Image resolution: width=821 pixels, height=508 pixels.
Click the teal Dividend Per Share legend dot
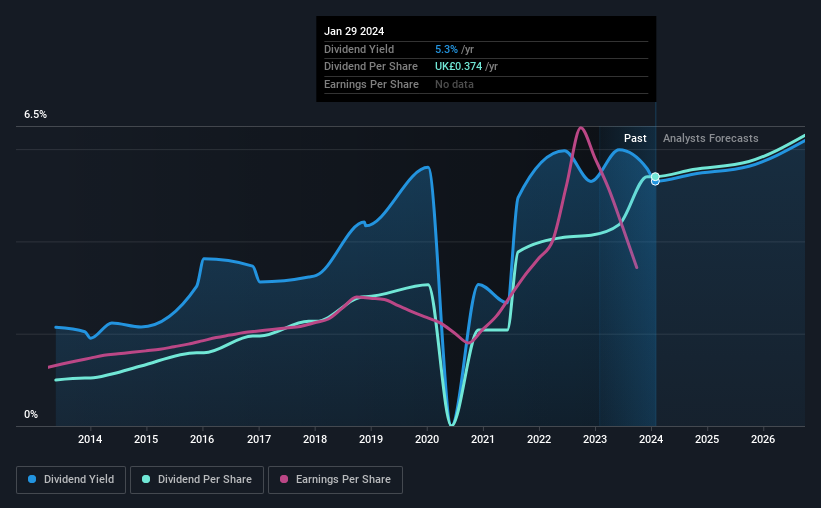point(146,479)
